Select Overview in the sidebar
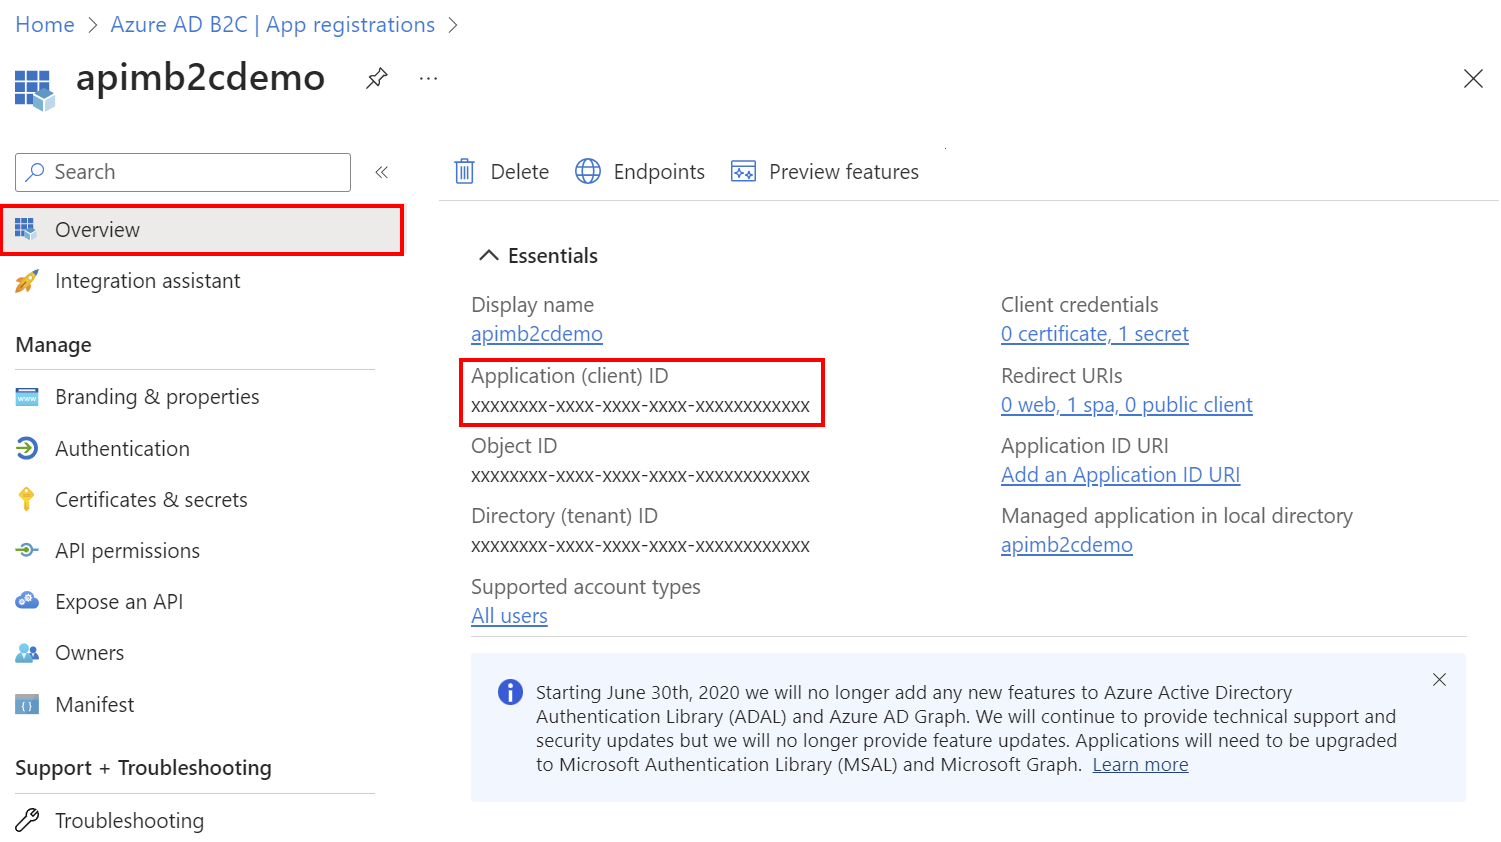The width and height of the screenshot is (1501, 842). (97, 229)
